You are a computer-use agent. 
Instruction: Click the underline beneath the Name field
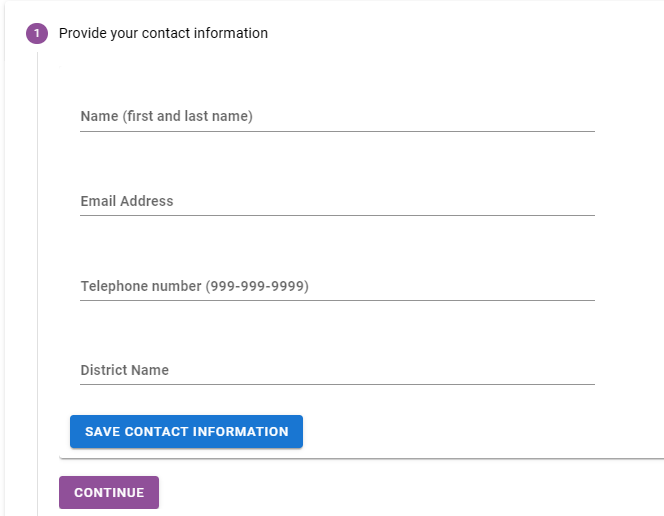coord(337,131)
